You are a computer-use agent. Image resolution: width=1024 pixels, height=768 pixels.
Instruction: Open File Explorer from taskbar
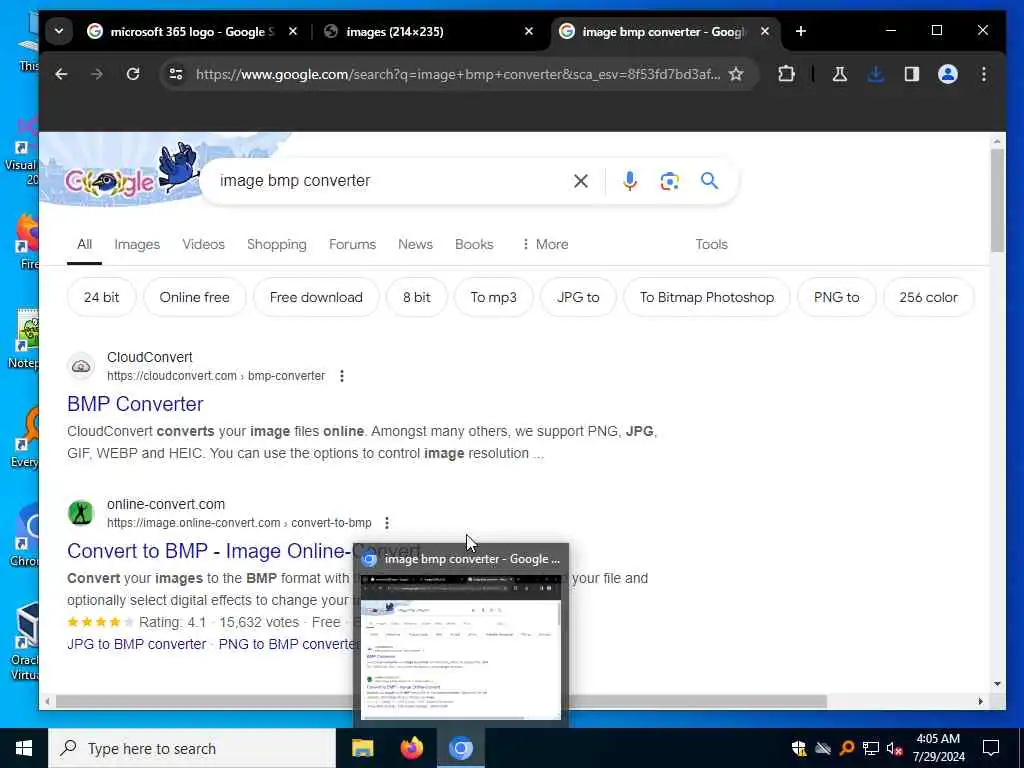(362, 748)
